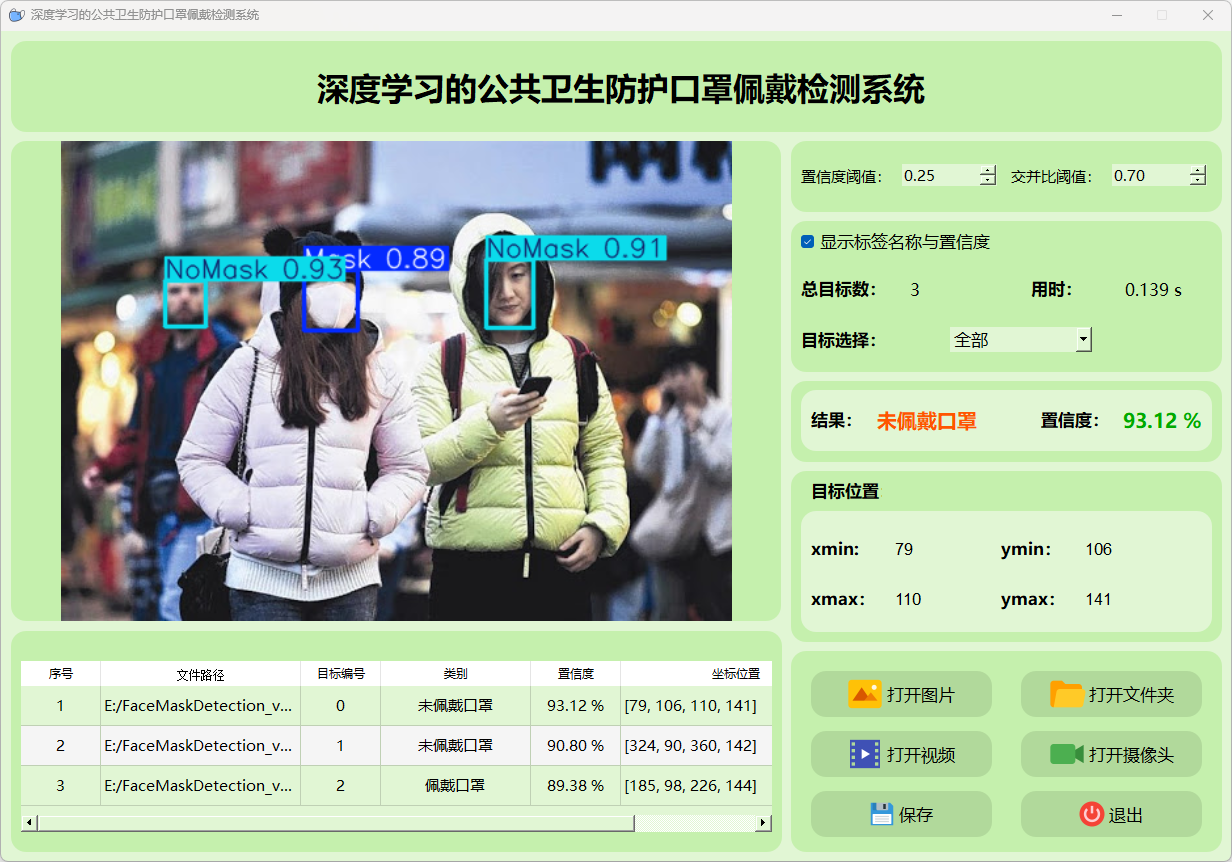Open the 目标选择 dropdown
This screenshot has height=862, width=1232.
(x=1083, y=340)
